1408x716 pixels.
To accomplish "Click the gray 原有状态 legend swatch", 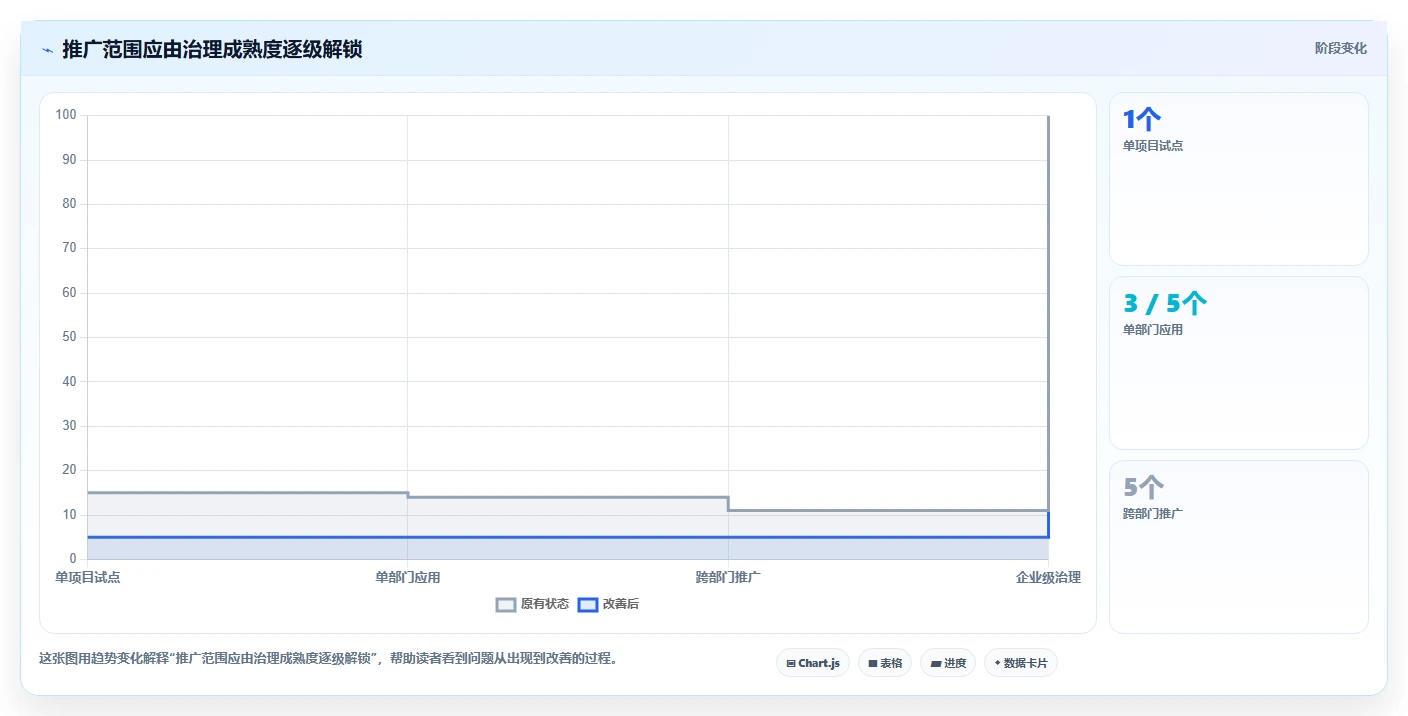I will point(506,604).
